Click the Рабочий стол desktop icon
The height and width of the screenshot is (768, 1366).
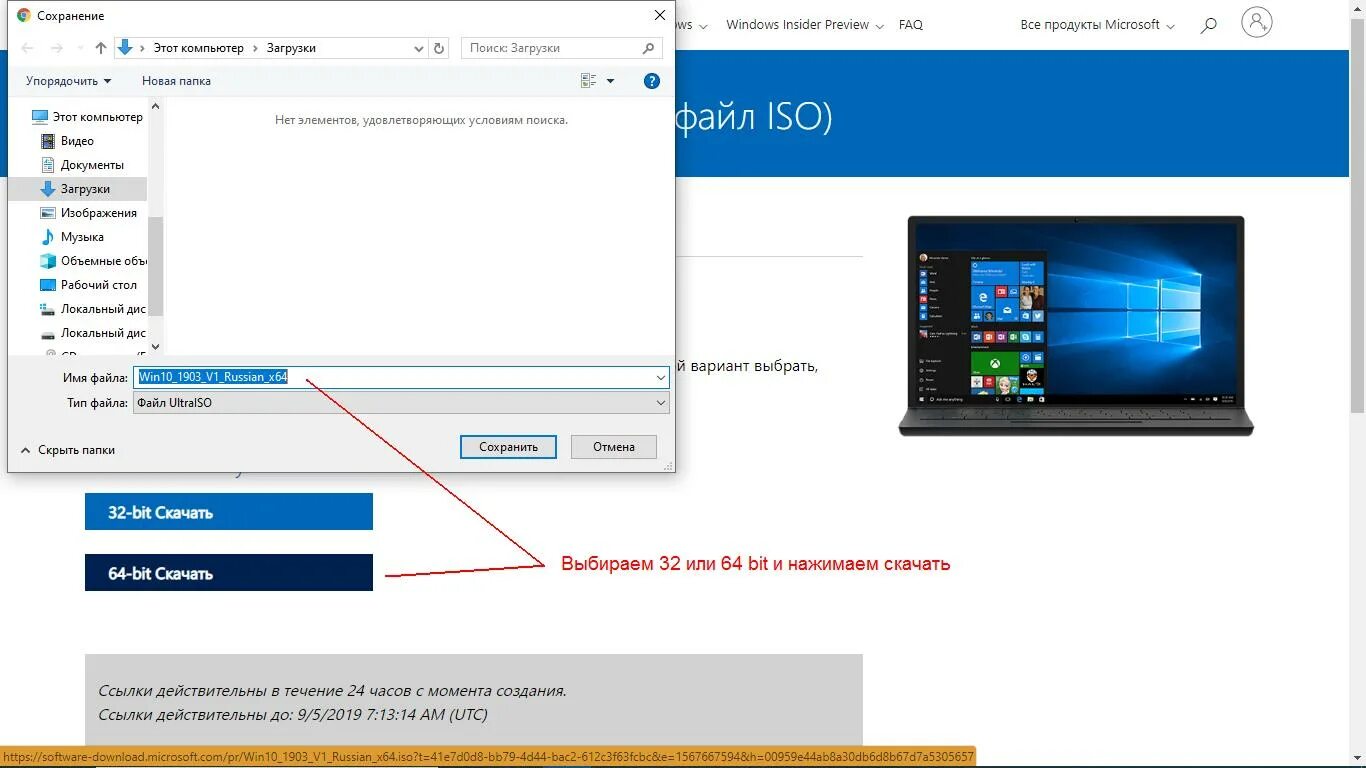tap(48, 285)
